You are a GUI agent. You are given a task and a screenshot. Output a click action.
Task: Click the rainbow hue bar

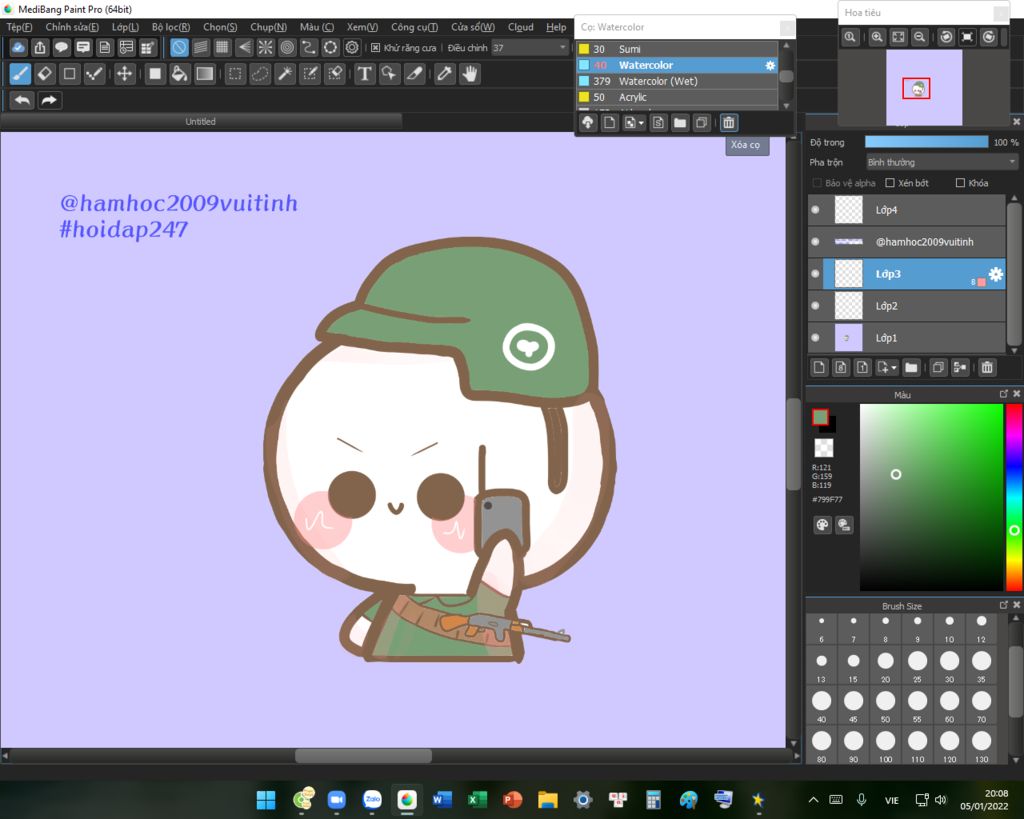tap(1014, 497)
